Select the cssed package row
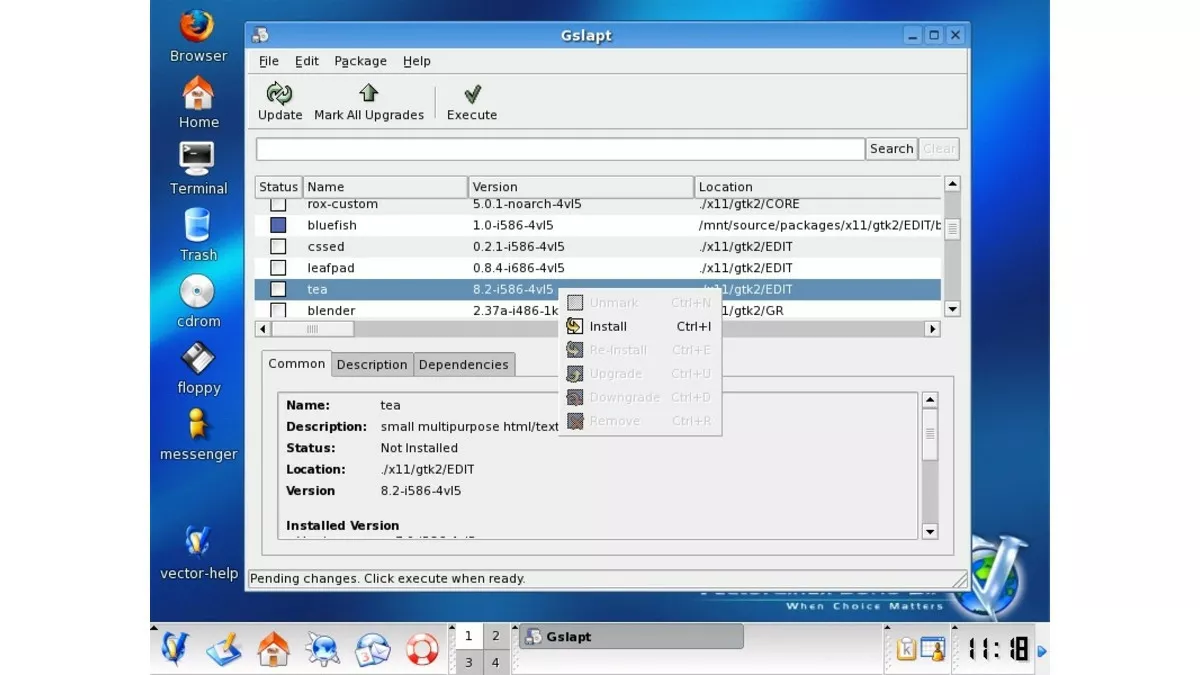The width and height of the screenshot is (1200, 675). [598, 246]
